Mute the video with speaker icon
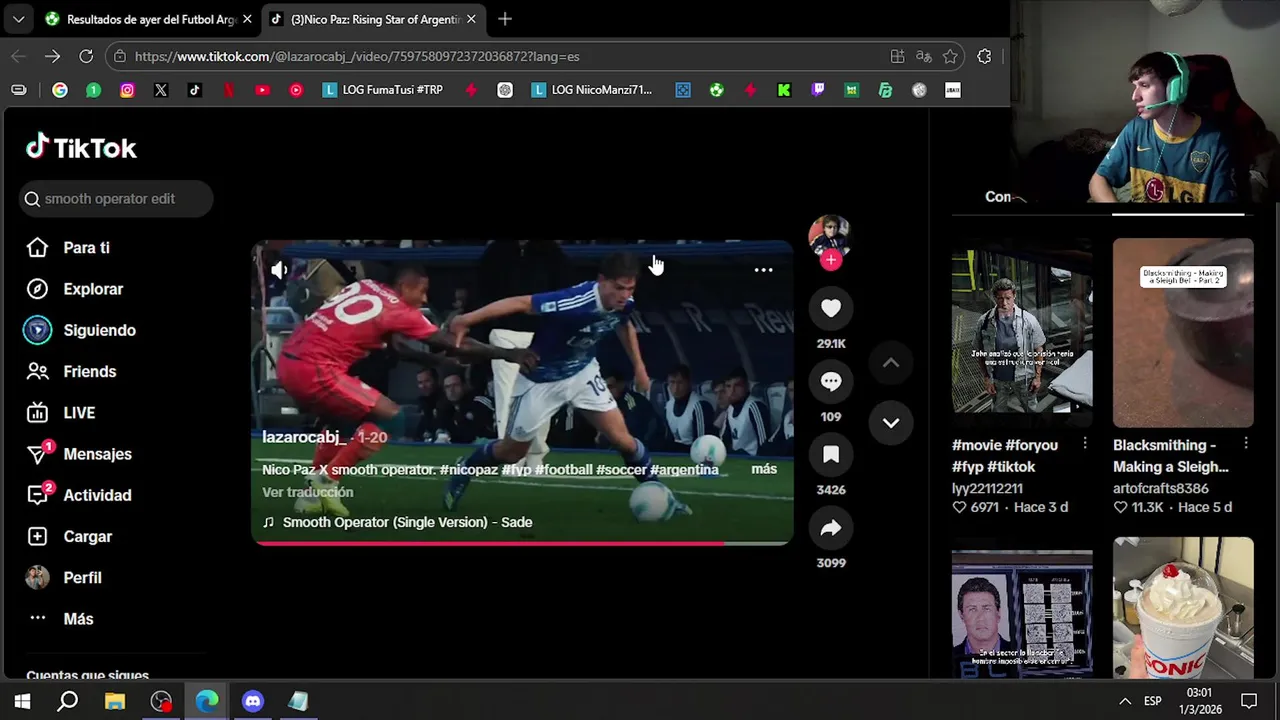This screenshot has height=720, width=1280. coord(279,269)
